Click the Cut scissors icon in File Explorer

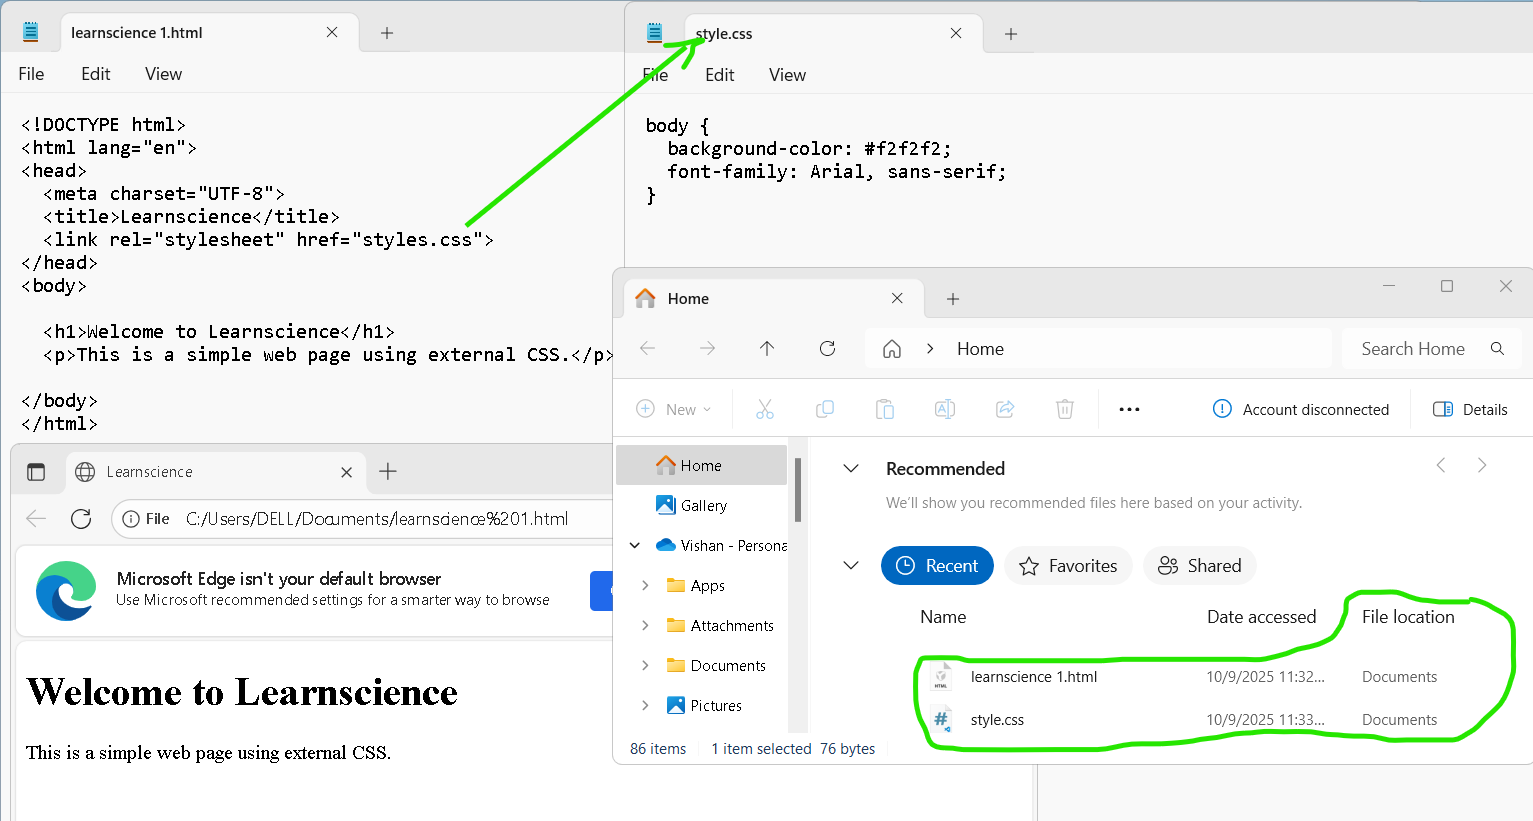pyautogui.click(x=765, y=409)
